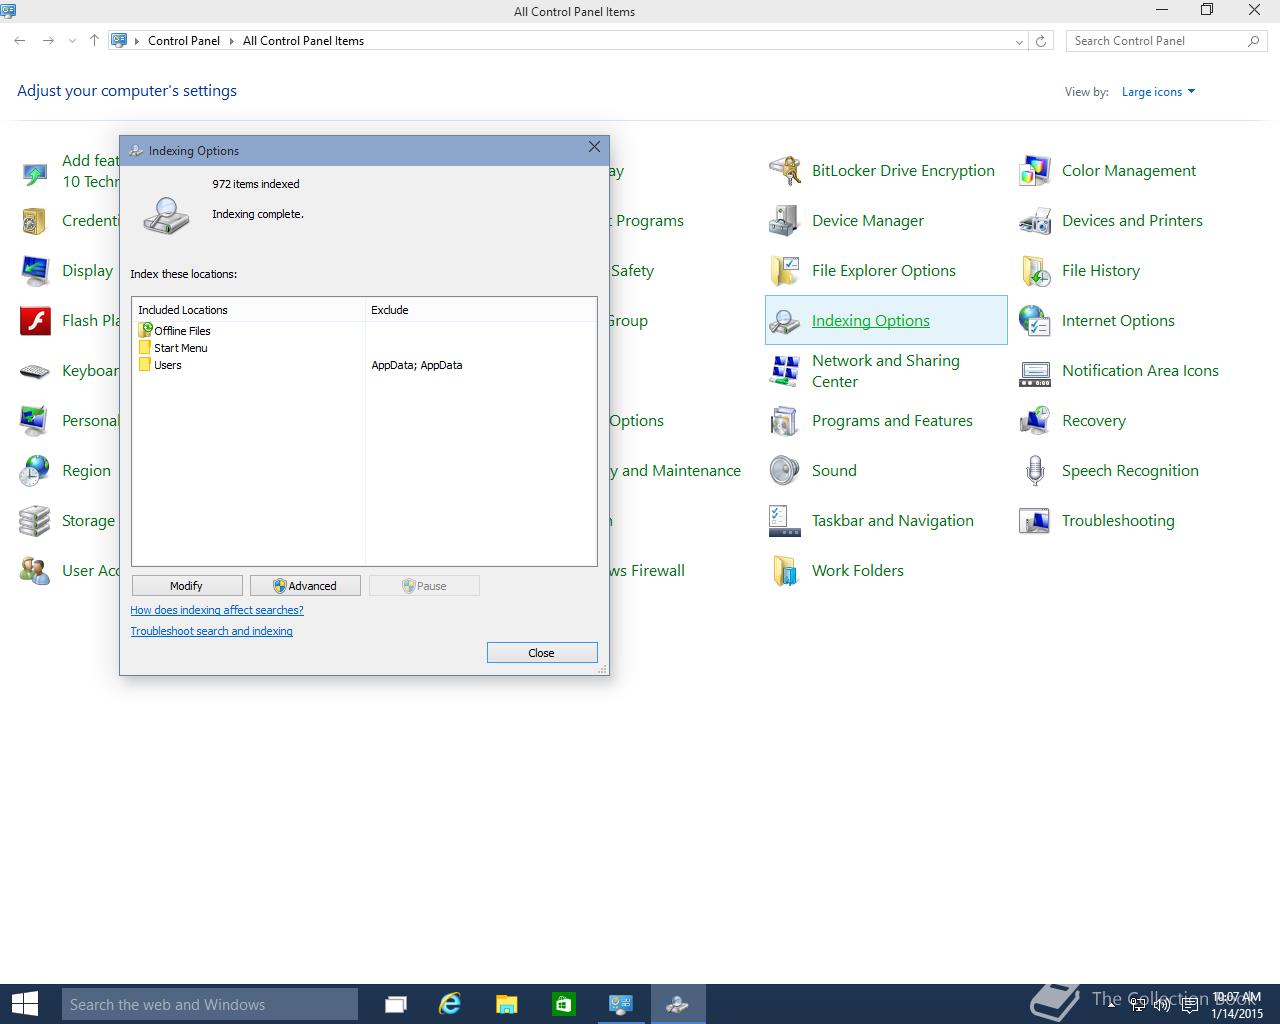Launch Speech Recognition microphone icon
This screenshot has width=1280, height=1024.
[1035, 471]
